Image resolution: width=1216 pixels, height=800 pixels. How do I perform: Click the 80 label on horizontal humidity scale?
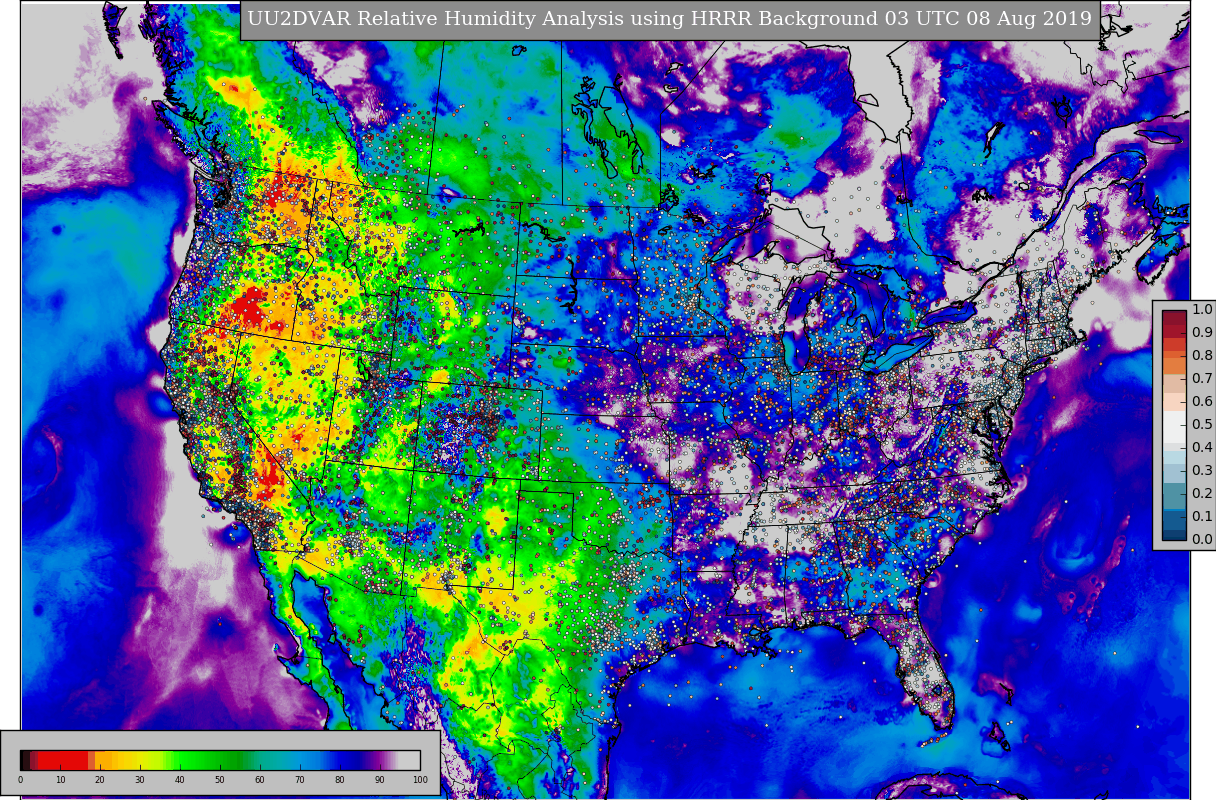(340, 780)
